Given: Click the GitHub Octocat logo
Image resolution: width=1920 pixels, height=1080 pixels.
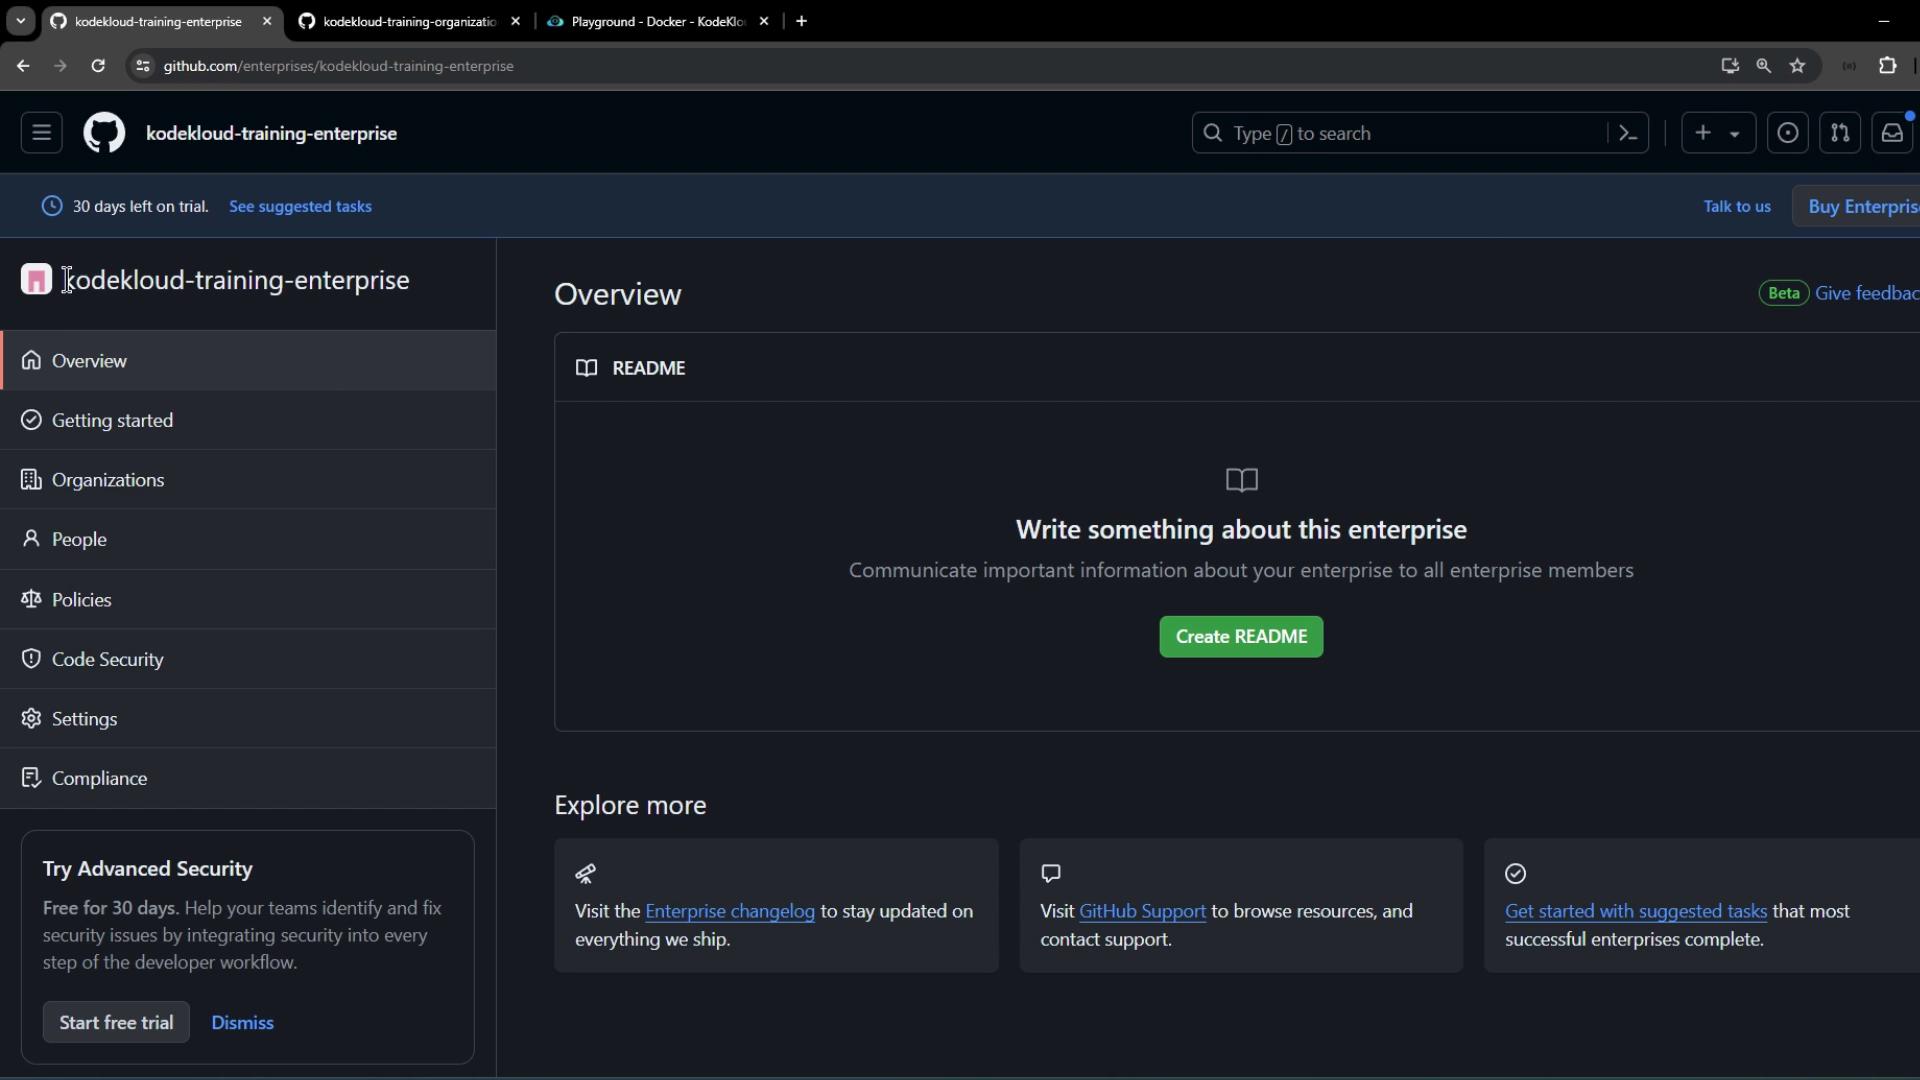Looking at the screenshot, I should [104, 133].
